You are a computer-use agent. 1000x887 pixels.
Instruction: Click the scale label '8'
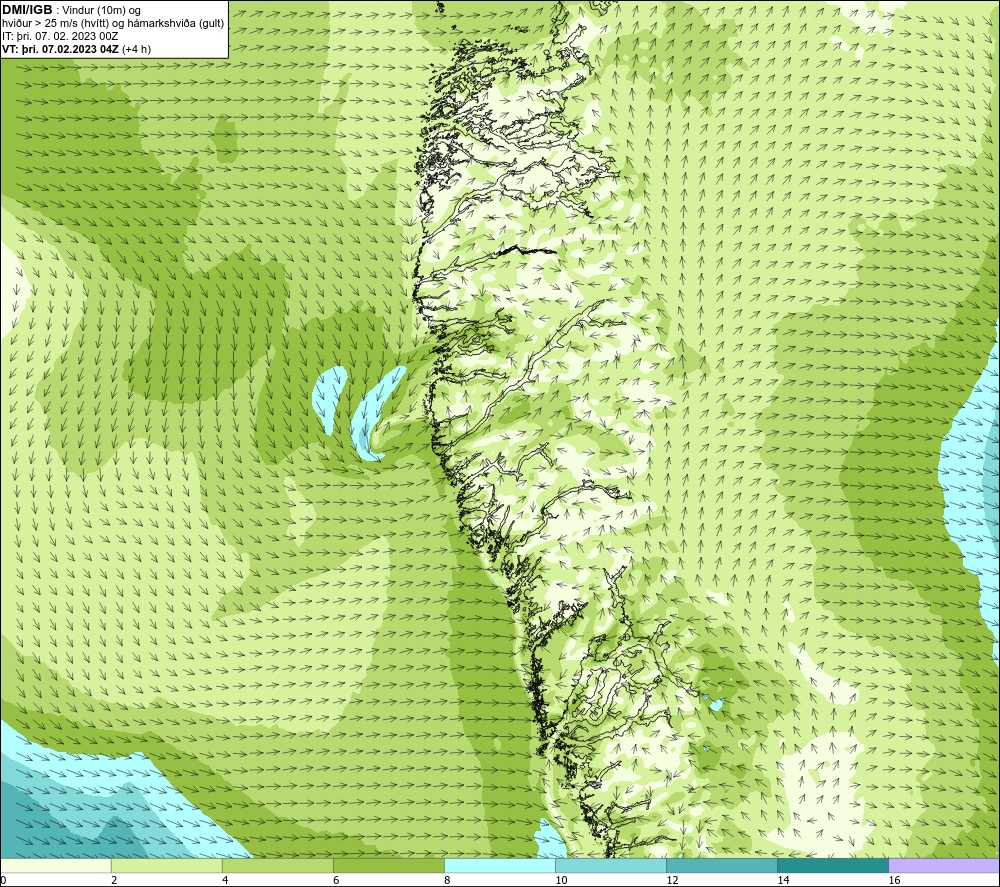[447, 881]
